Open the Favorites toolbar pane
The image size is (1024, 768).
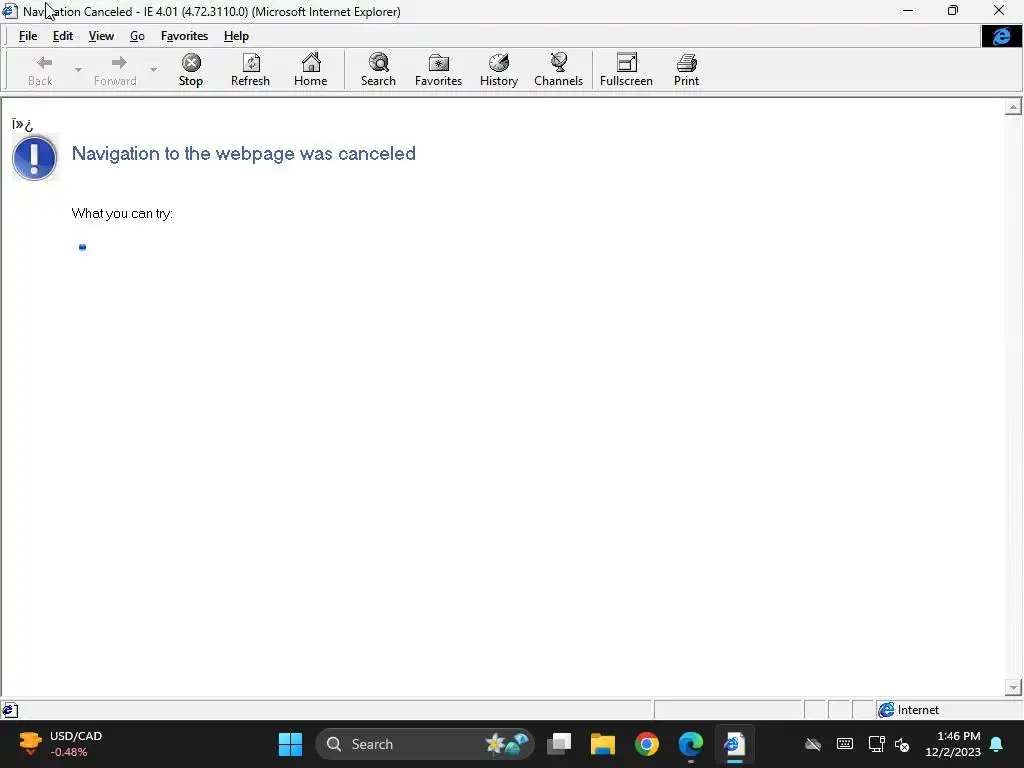(x=438, y=70)
